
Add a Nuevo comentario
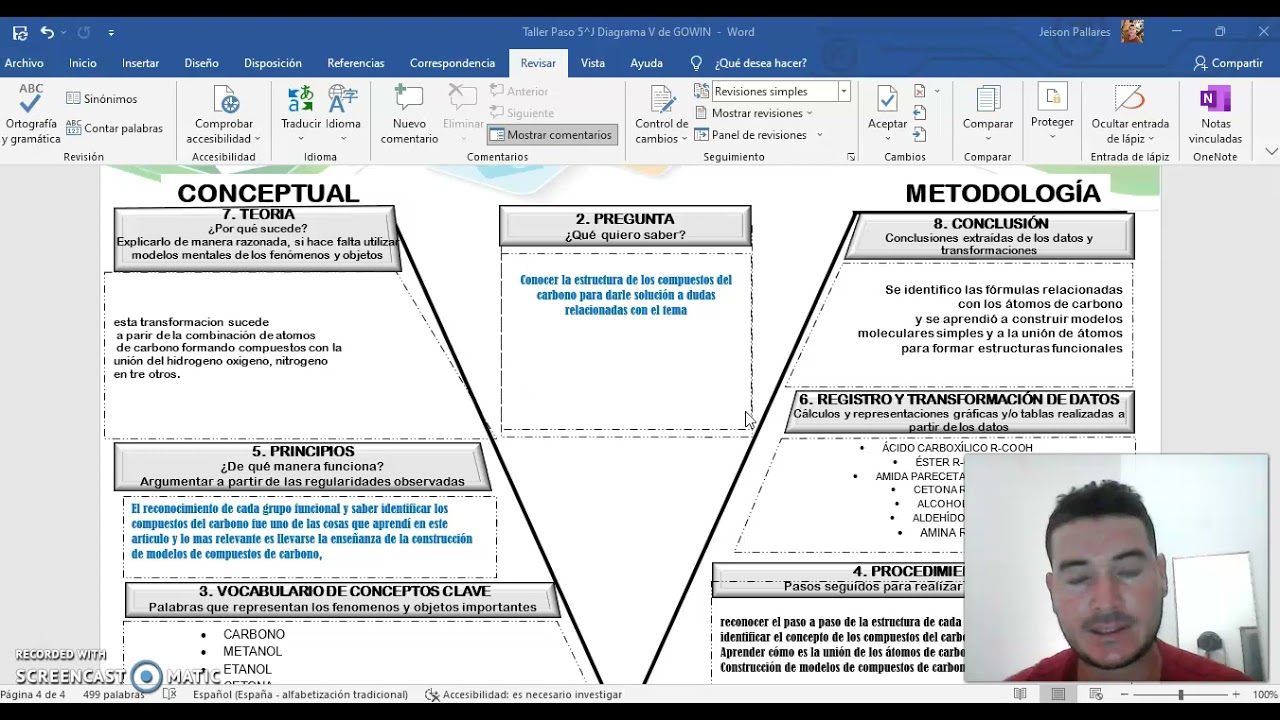click(x=409, y=115)
